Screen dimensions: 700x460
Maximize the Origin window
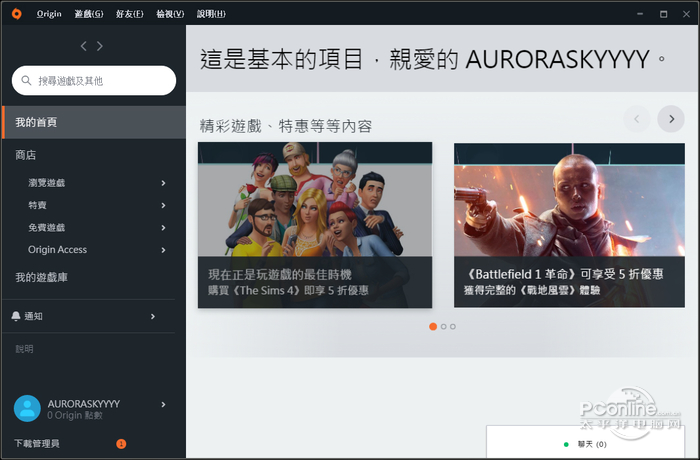point(663,14)
